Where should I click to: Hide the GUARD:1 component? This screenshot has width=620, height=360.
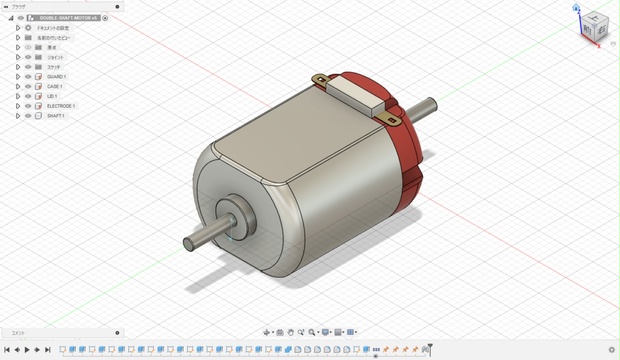pos(28,77)
